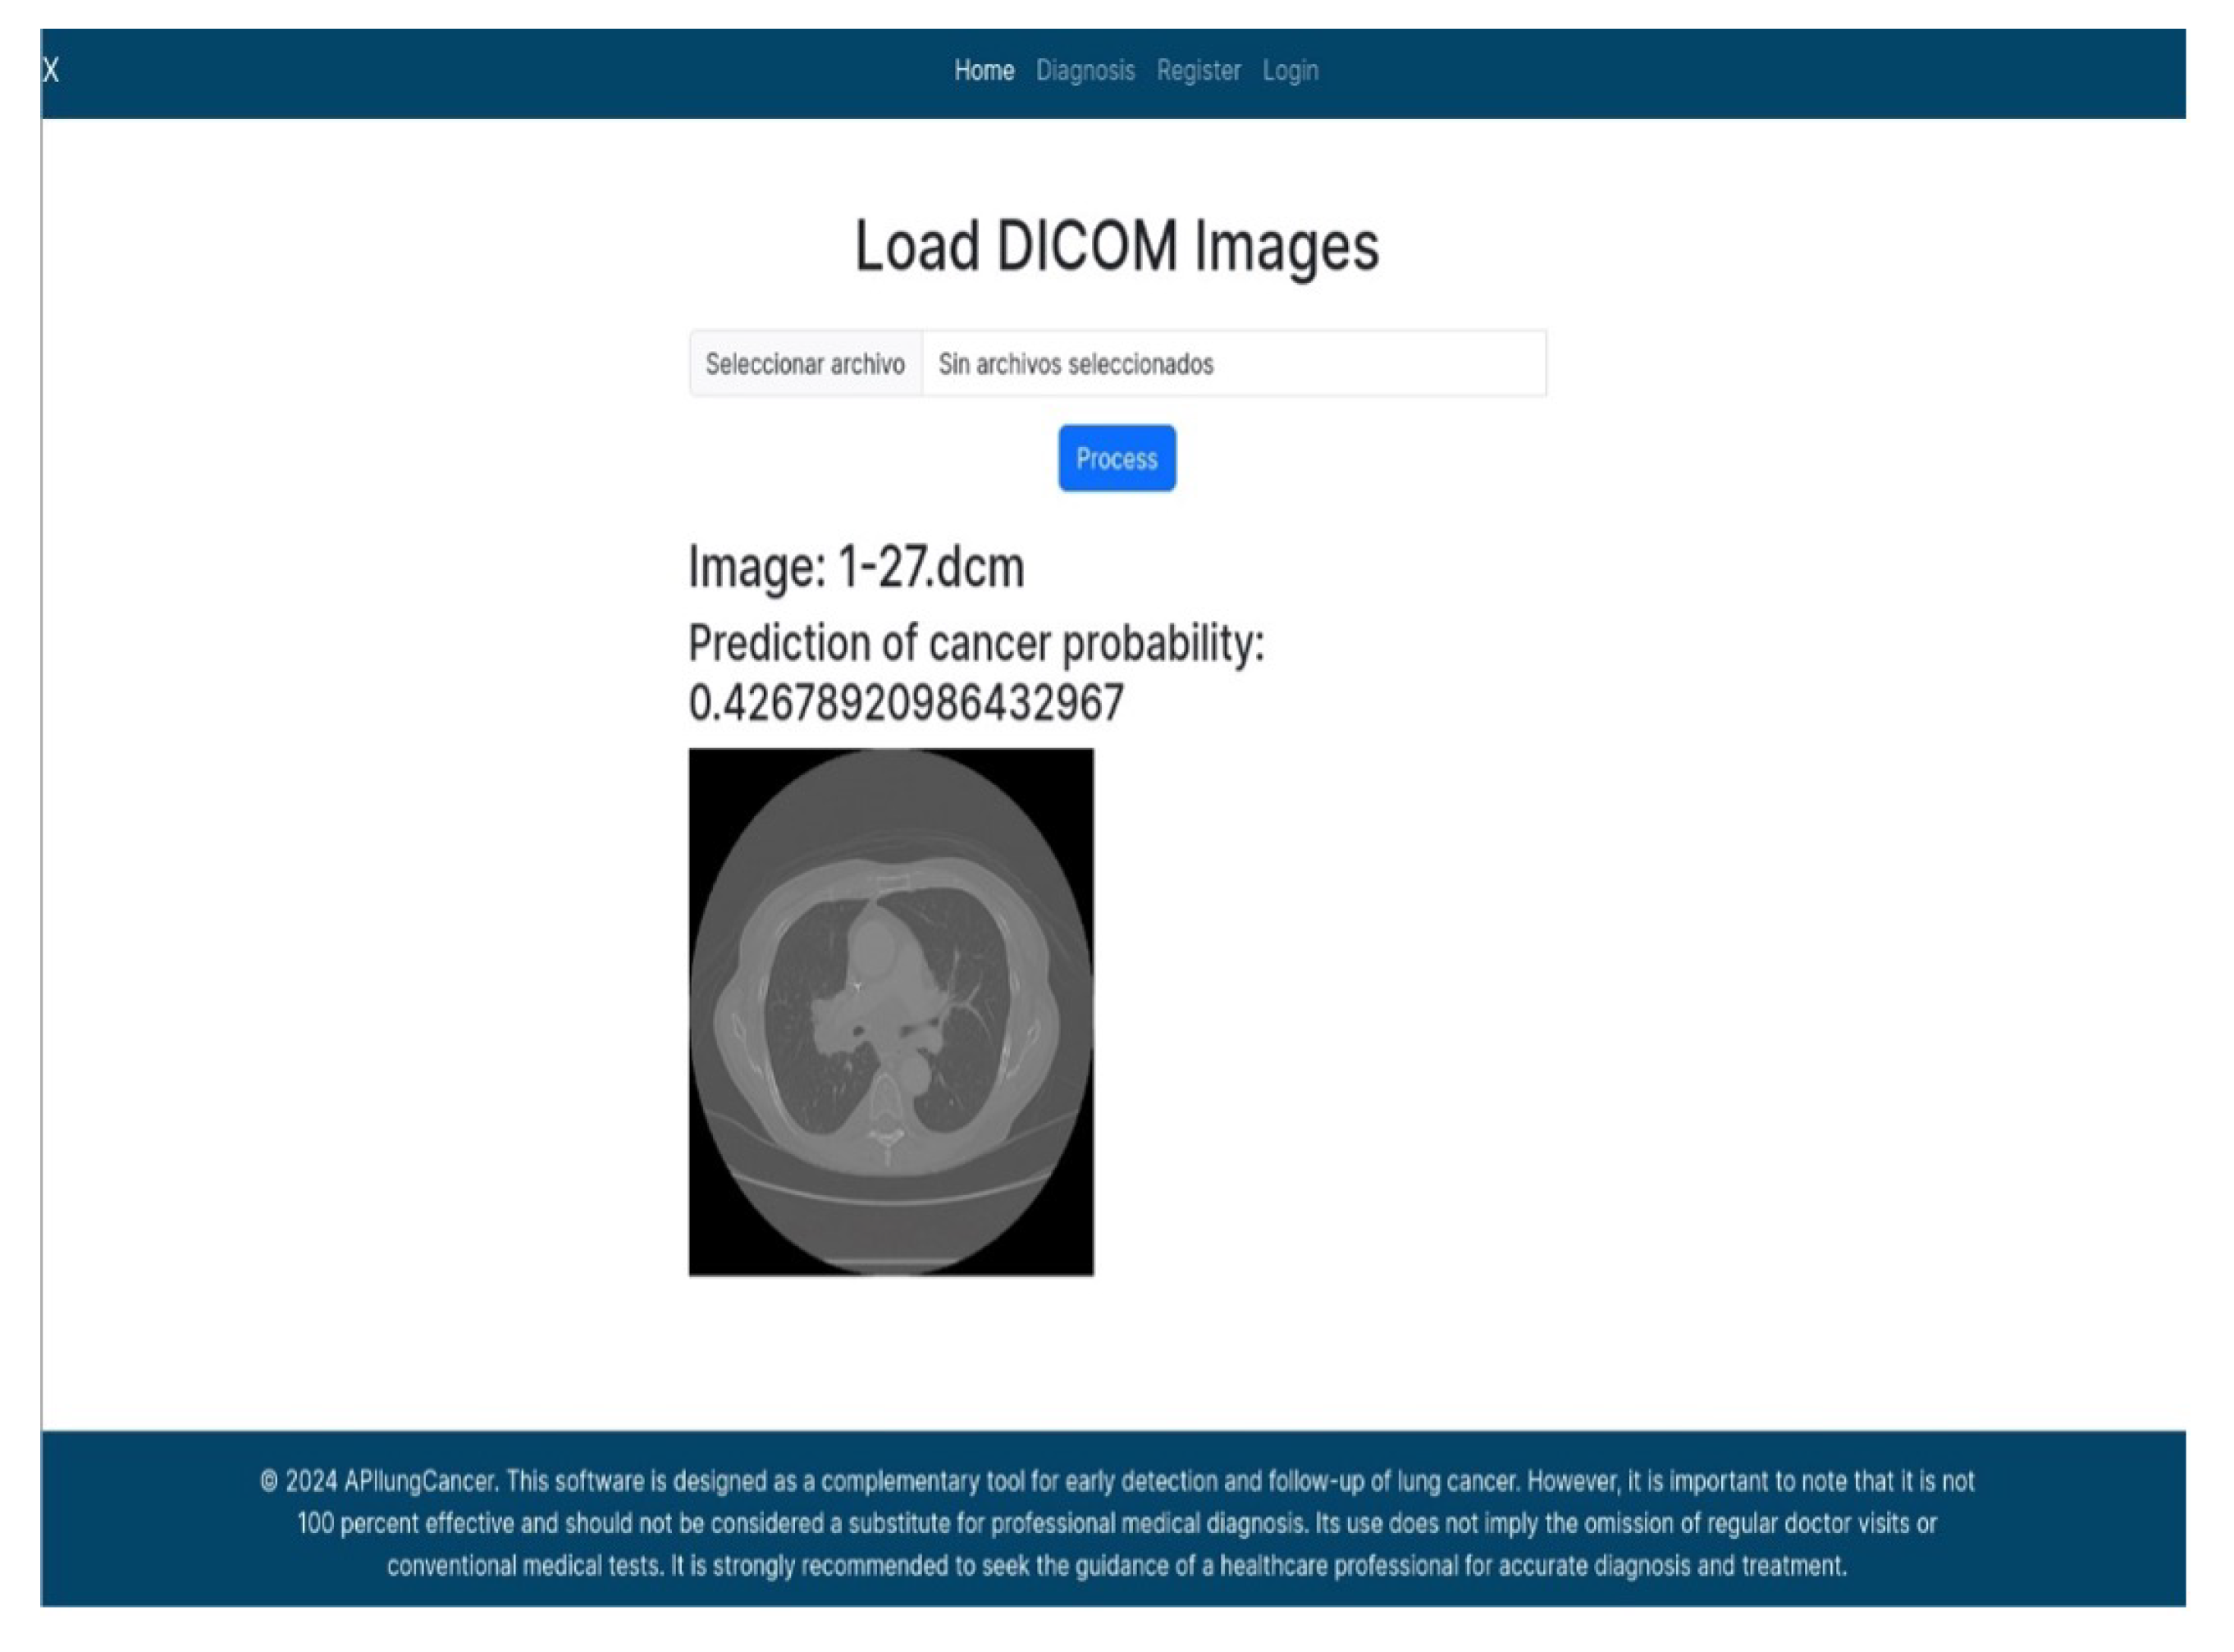Go to the Register page
This screenshot has height=1652, width=2234.
pyautogui.click(x=1198, y=70)
